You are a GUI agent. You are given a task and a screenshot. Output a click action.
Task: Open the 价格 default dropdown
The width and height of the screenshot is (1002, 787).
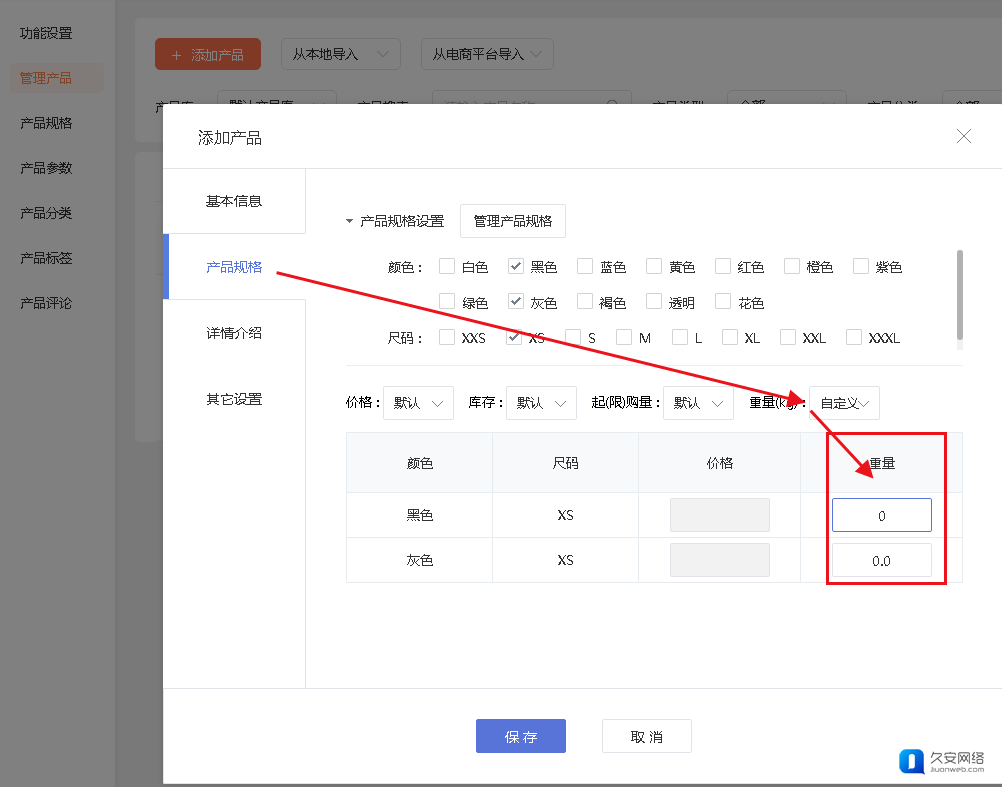point(418,403)
